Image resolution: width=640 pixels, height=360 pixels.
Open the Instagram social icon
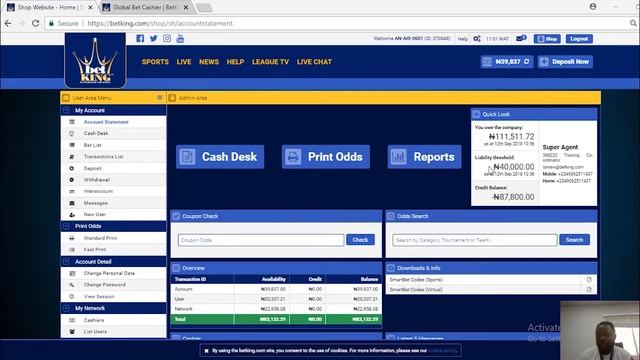[x=167, y=38]
